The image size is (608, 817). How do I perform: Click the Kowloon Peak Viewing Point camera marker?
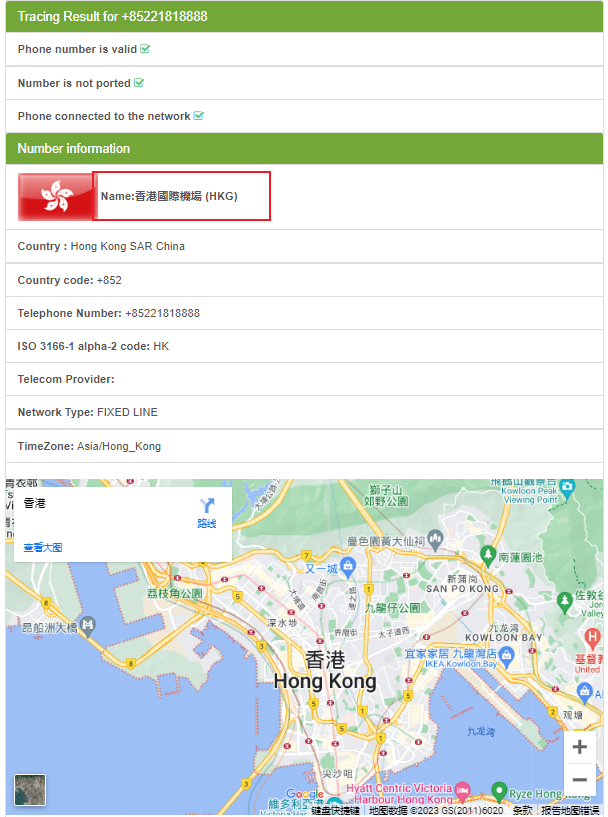pos(568,487)
